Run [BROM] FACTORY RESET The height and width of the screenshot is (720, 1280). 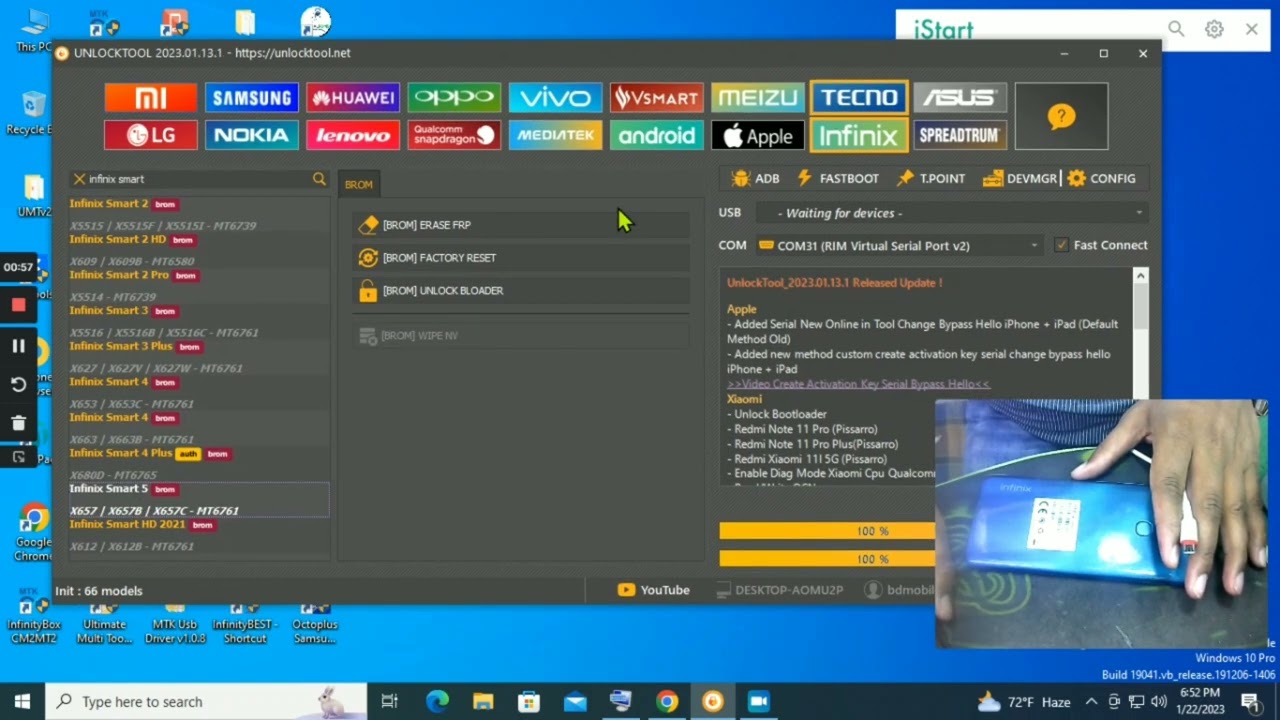[x=520, y=258]
